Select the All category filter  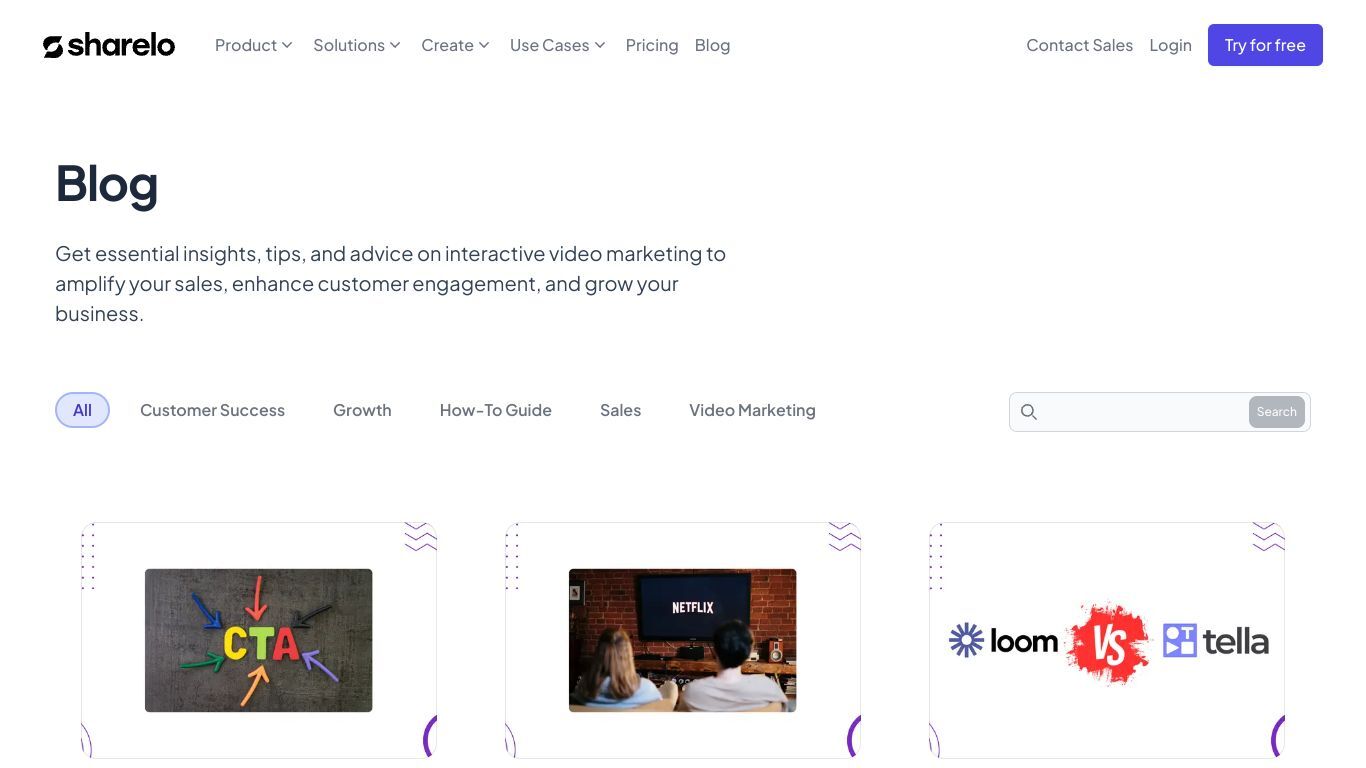[82, 410]
